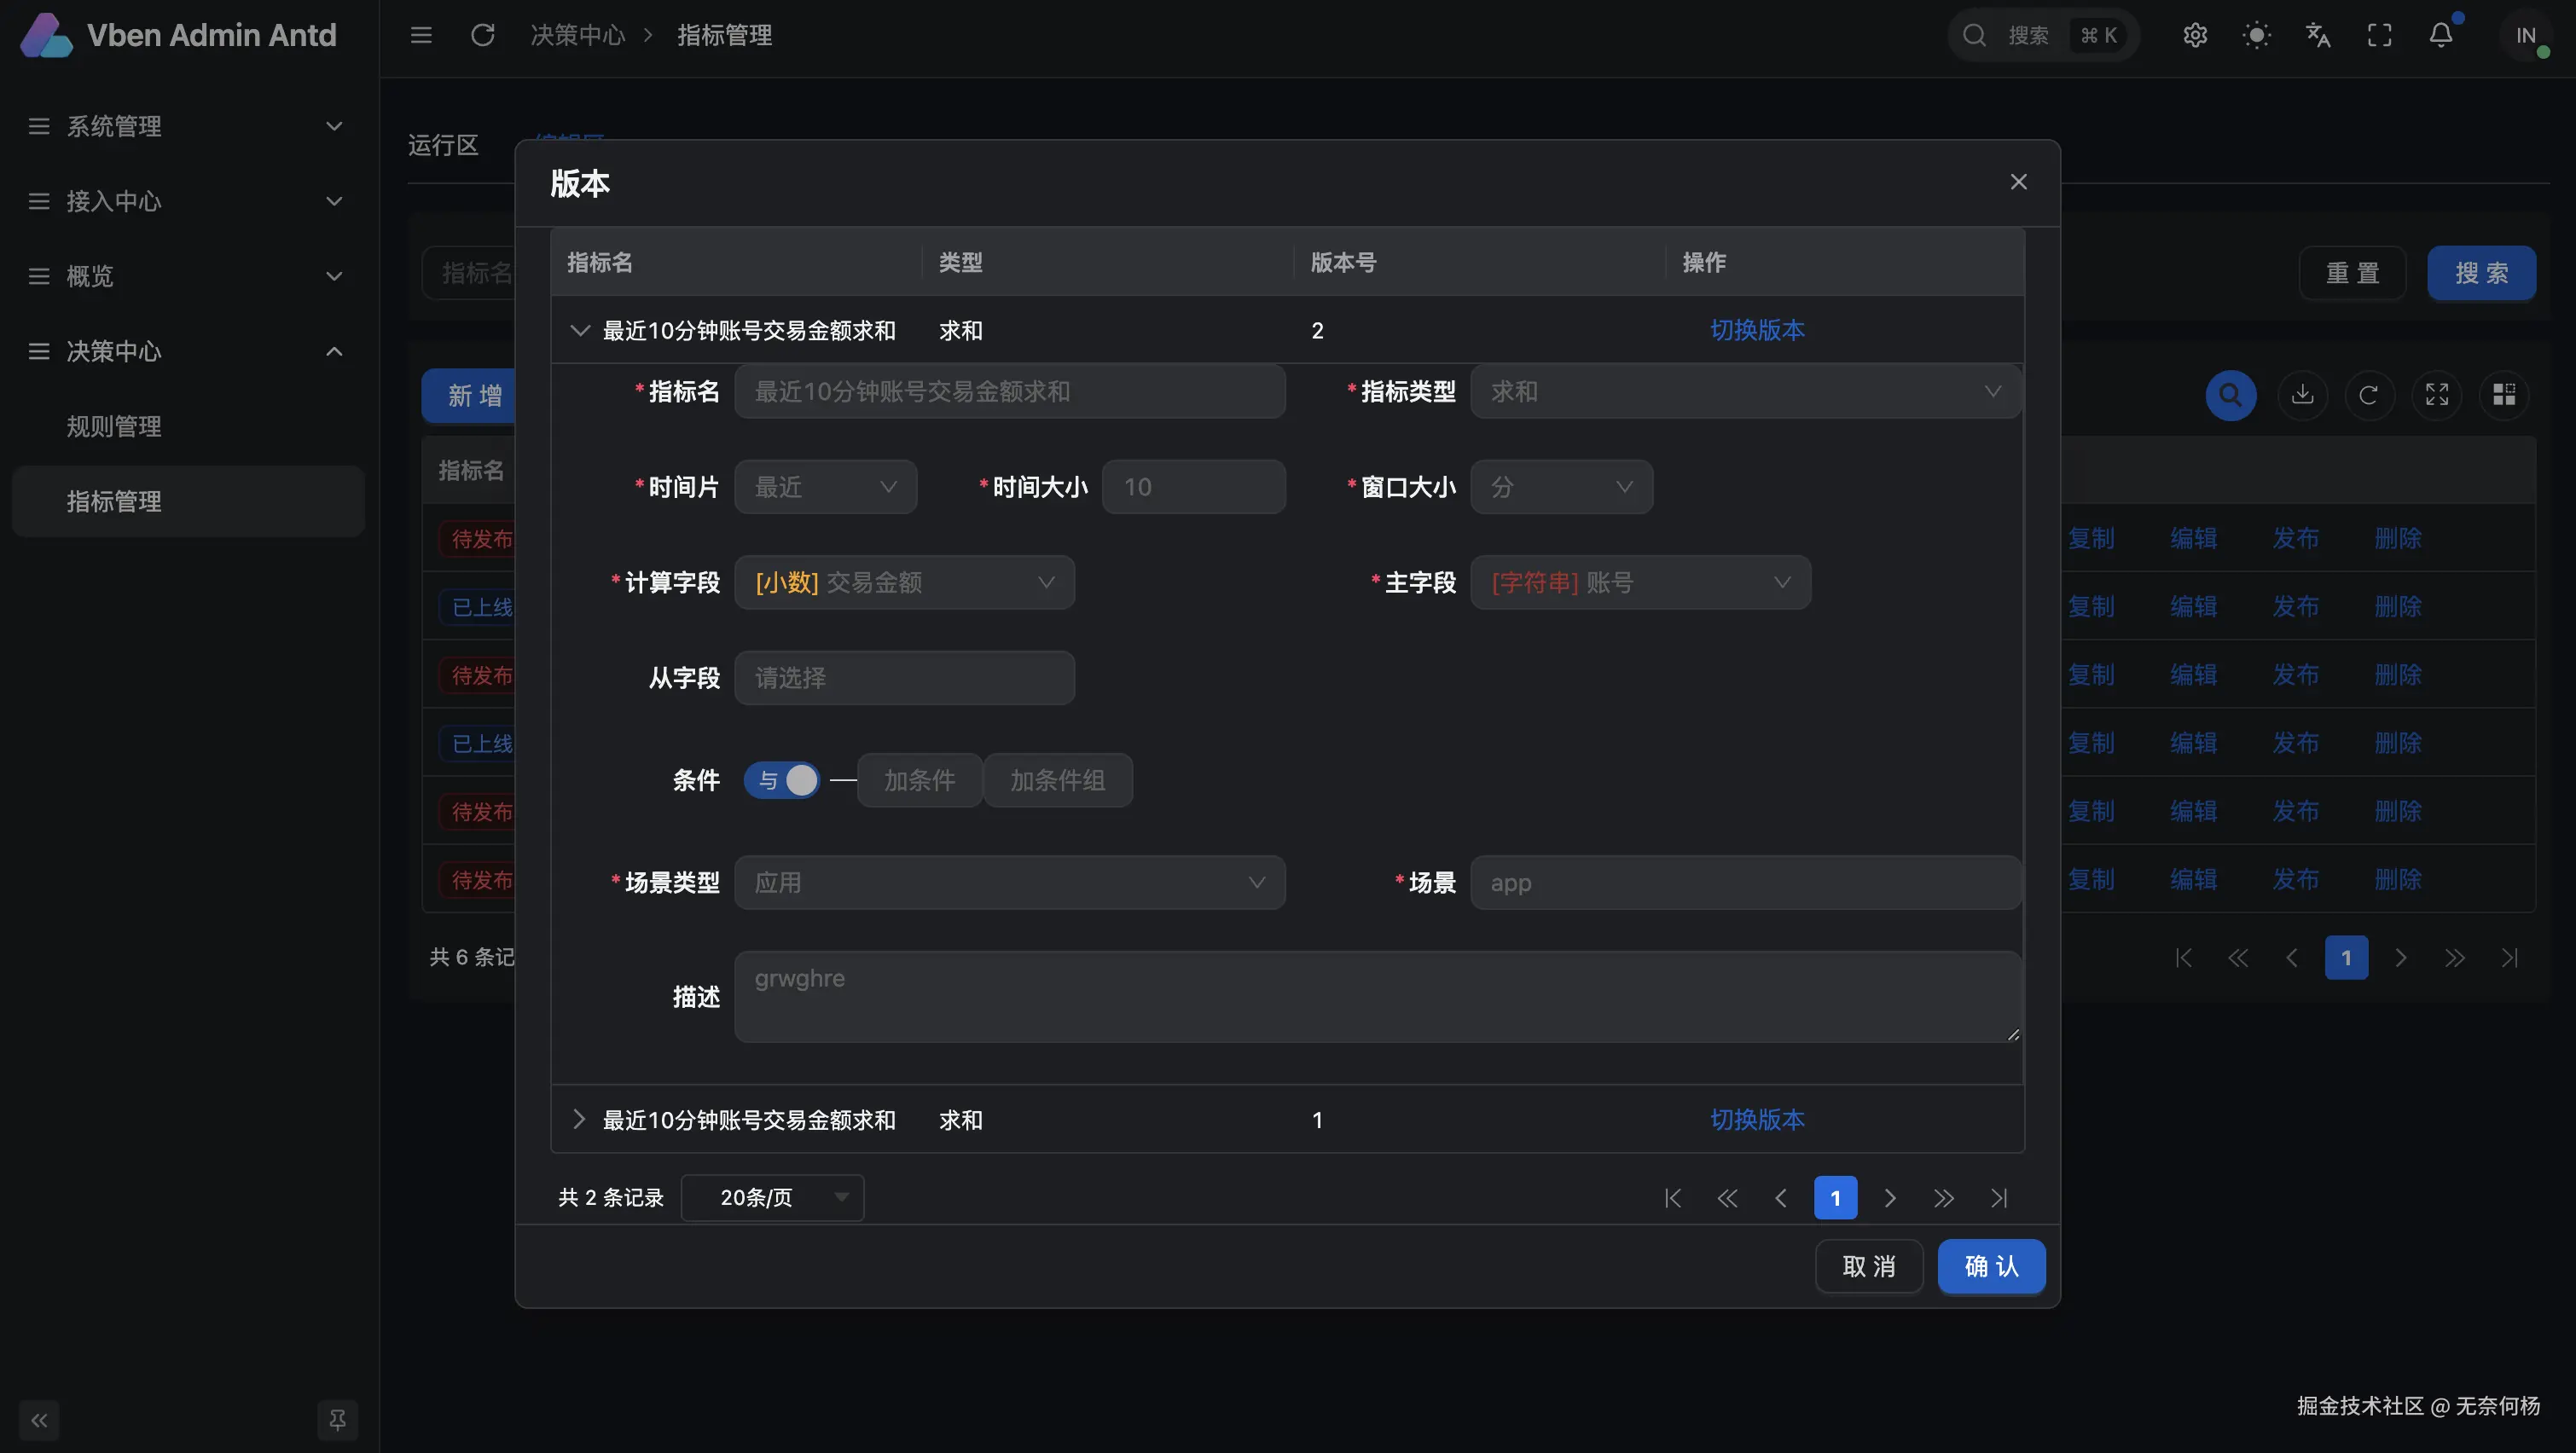Click the table export download icon
The image size is (2576, 1453).
pos(2303,395)
